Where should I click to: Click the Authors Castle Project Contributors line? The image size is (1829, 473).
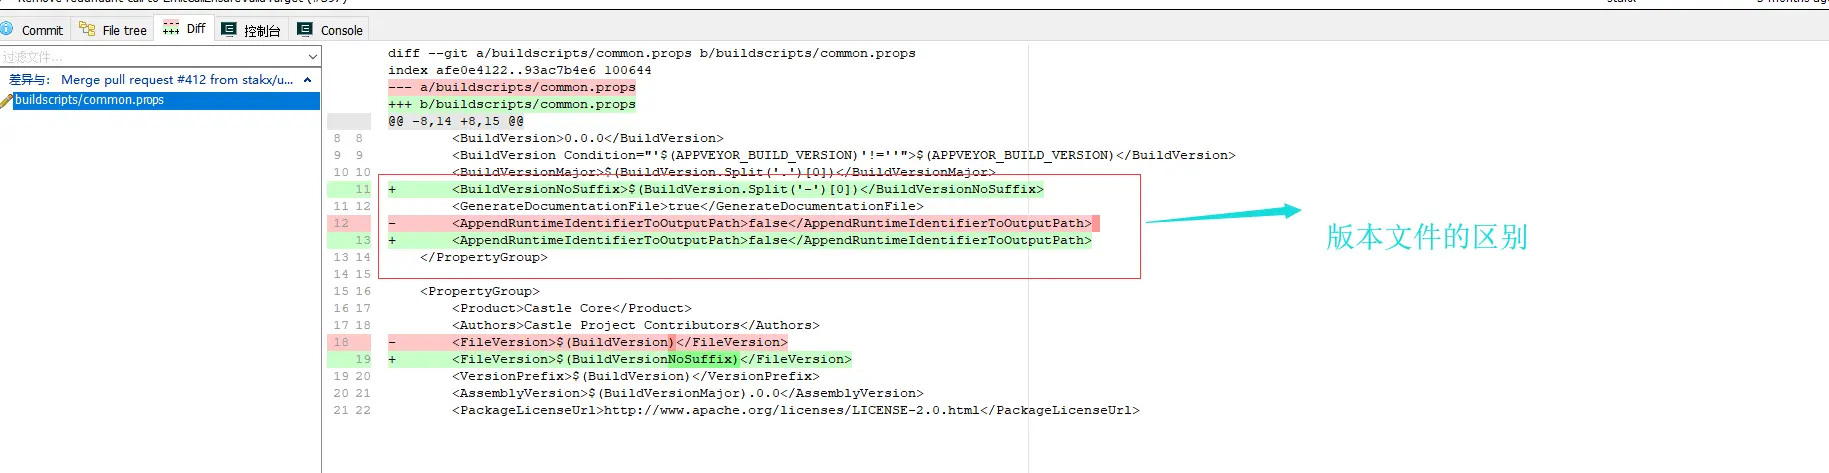coord(636,325)
